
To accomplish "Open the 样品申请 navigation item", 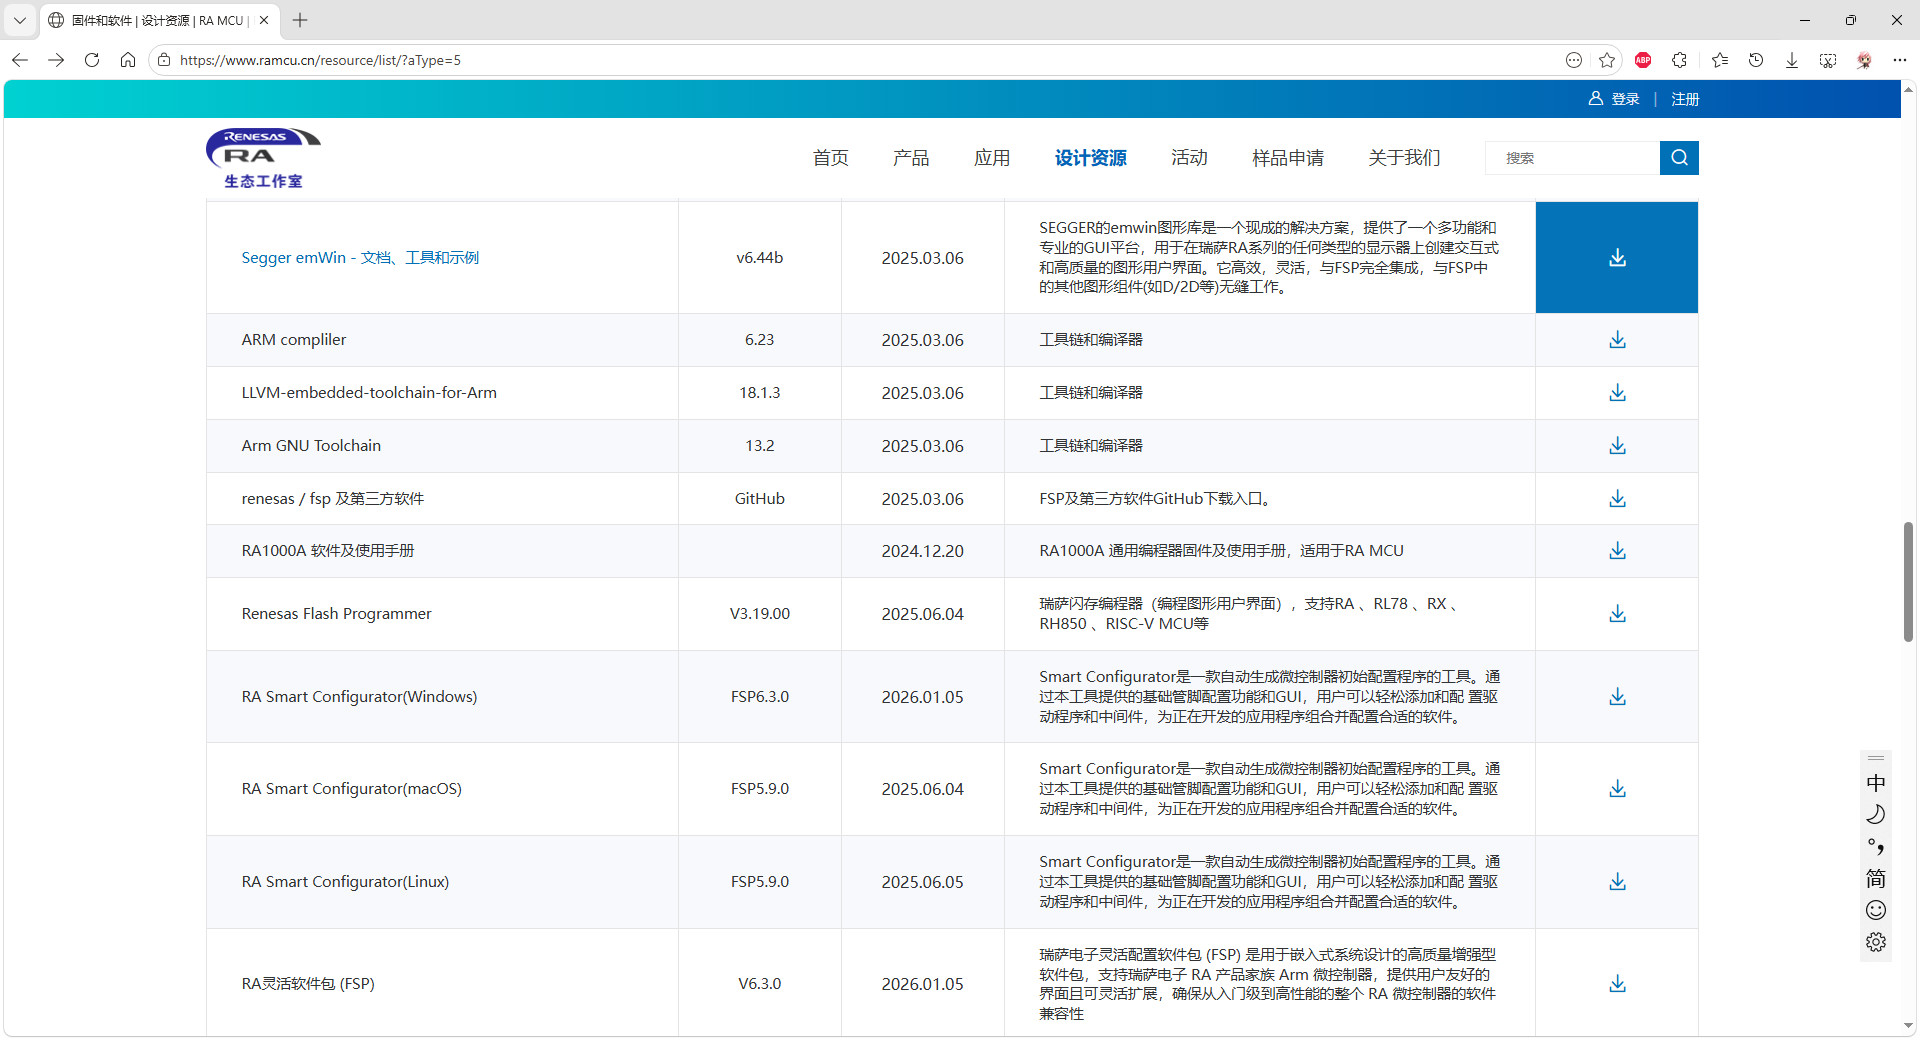I will [1288, 158].
